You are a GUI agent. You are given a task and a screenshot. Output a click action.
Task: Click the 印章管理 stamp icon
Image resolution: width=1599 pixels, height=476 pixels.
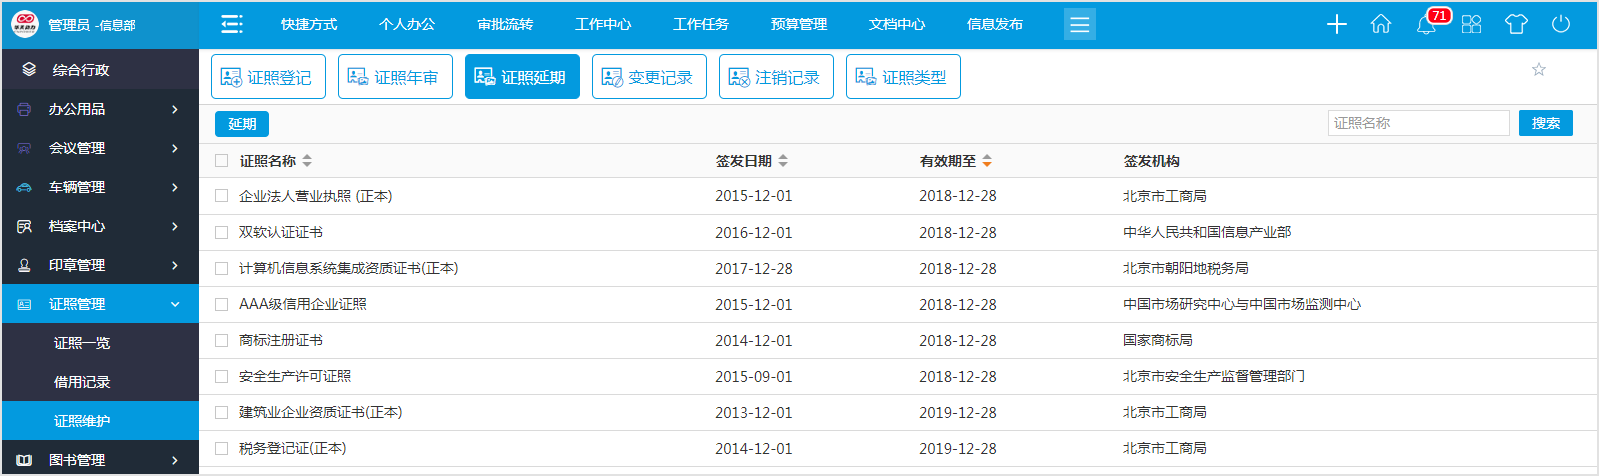[24, 265]
